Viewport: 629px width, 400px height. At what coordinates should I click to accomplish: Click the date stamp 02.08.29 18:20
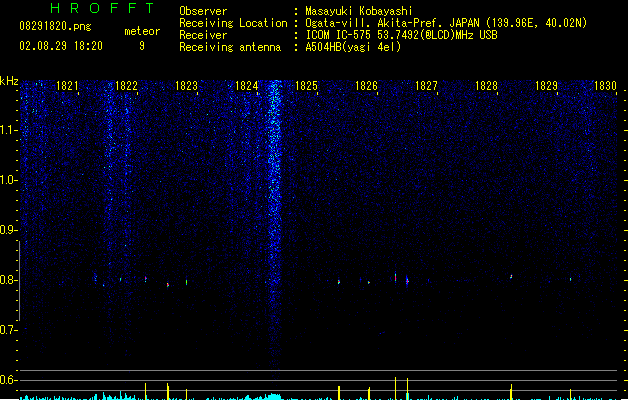[61, 46]
